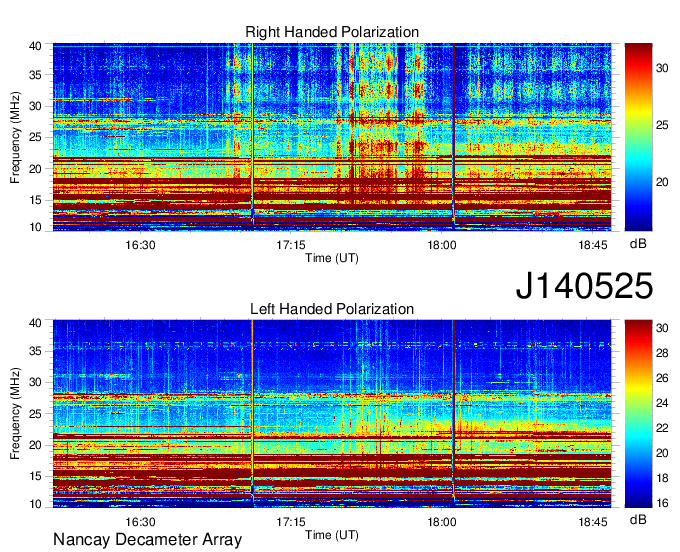Viewport: 680px width, 552px height.
Task: Click the 22 value on Left Handed colorbar
Action: (662, 428)
